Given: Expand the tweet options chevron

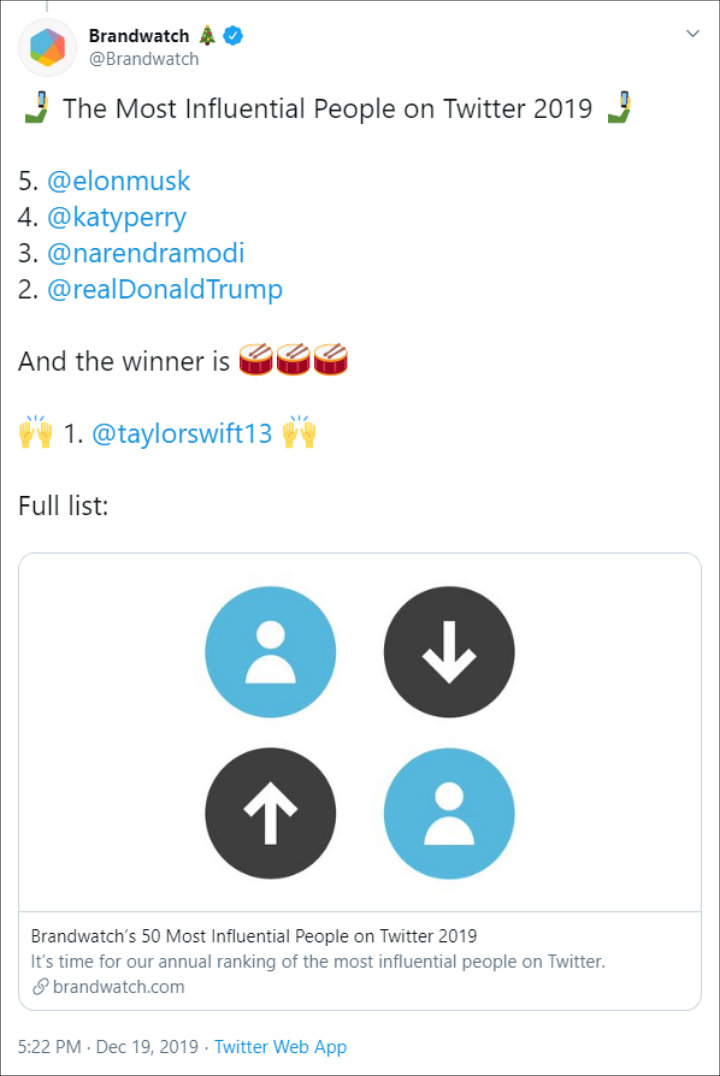Looking at the screenshot, I should pyautogui.click(x=692, y=32).
